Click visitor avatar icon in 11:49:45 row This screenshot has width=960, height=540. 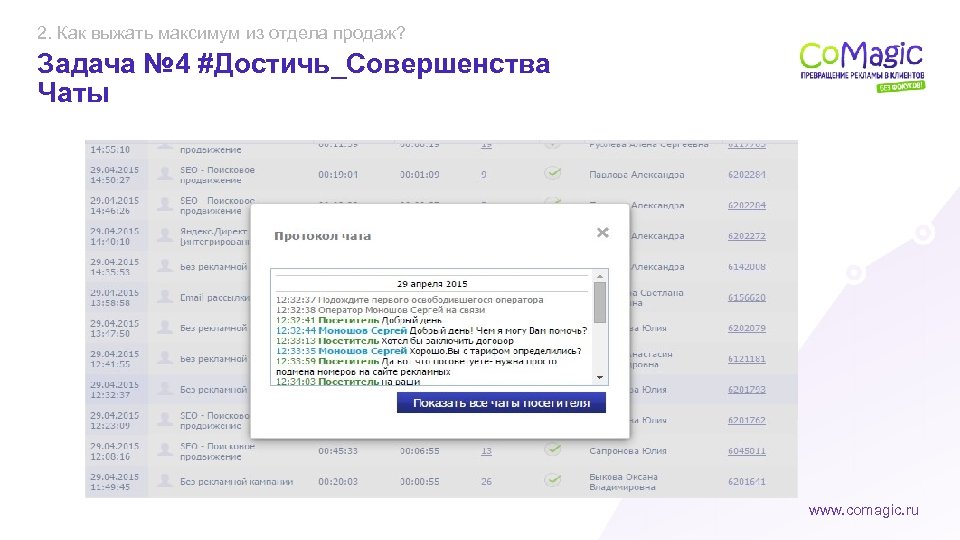coord(164,481)
